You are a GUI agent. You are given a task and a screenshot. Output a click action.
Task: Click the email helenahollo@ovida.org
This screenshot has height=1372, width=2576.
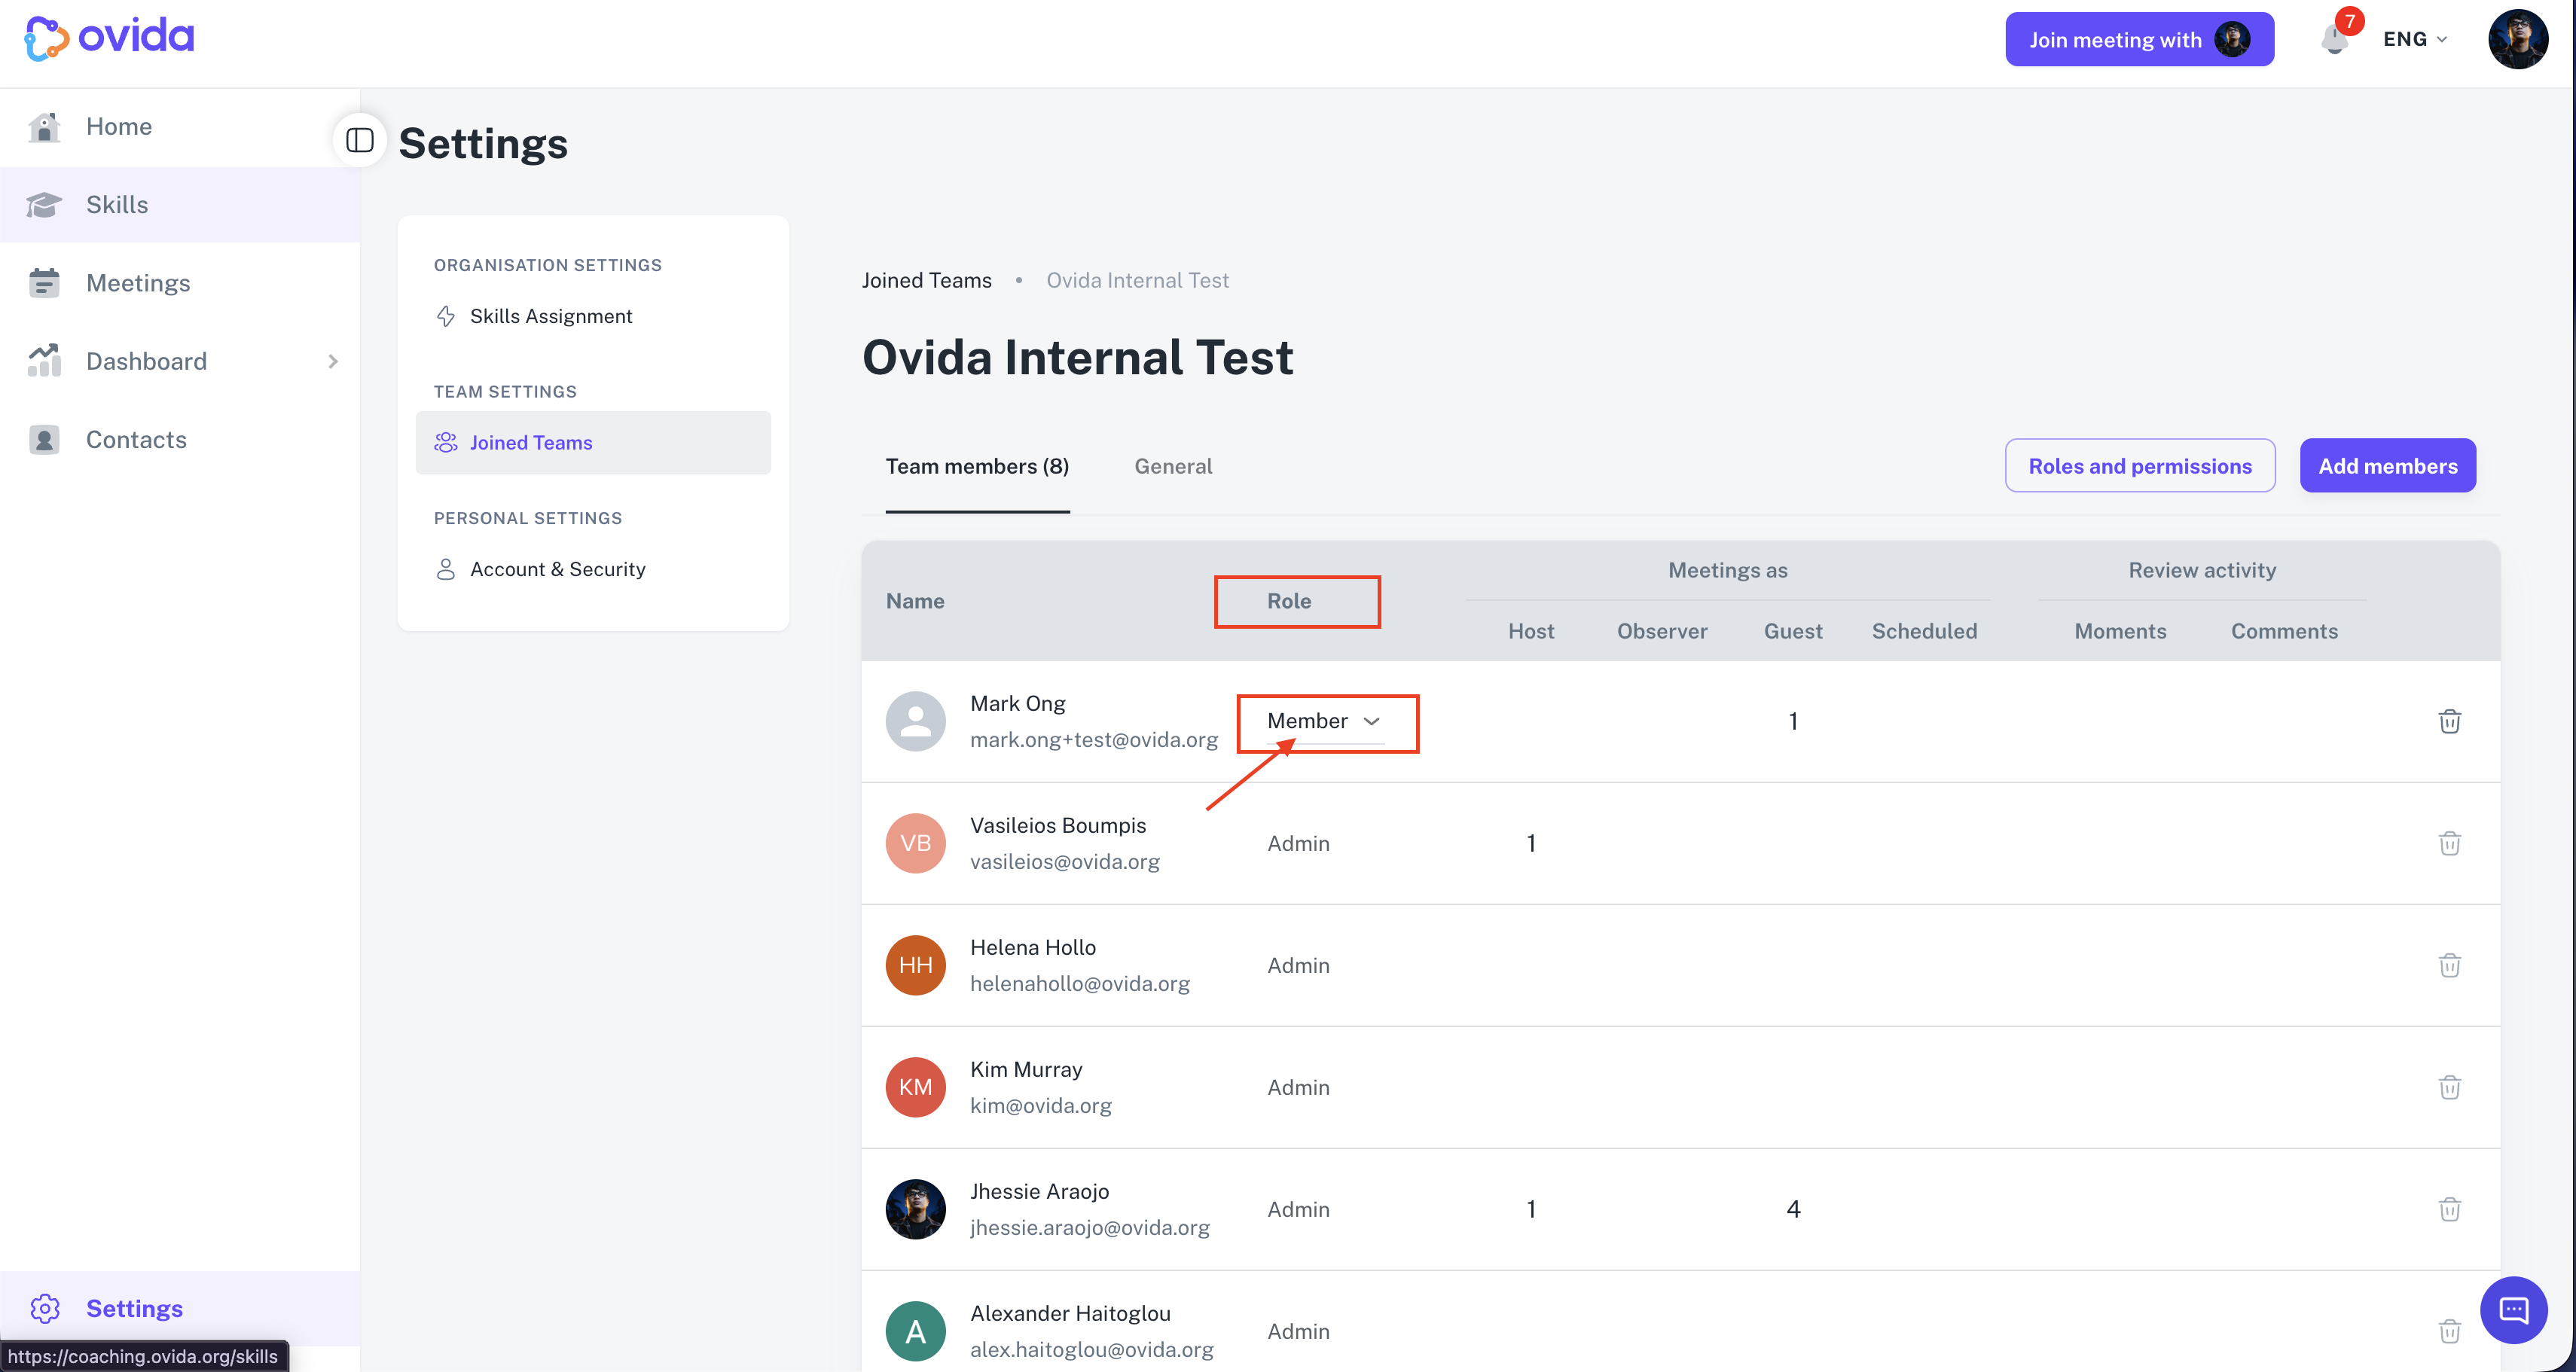[1080, 984]
